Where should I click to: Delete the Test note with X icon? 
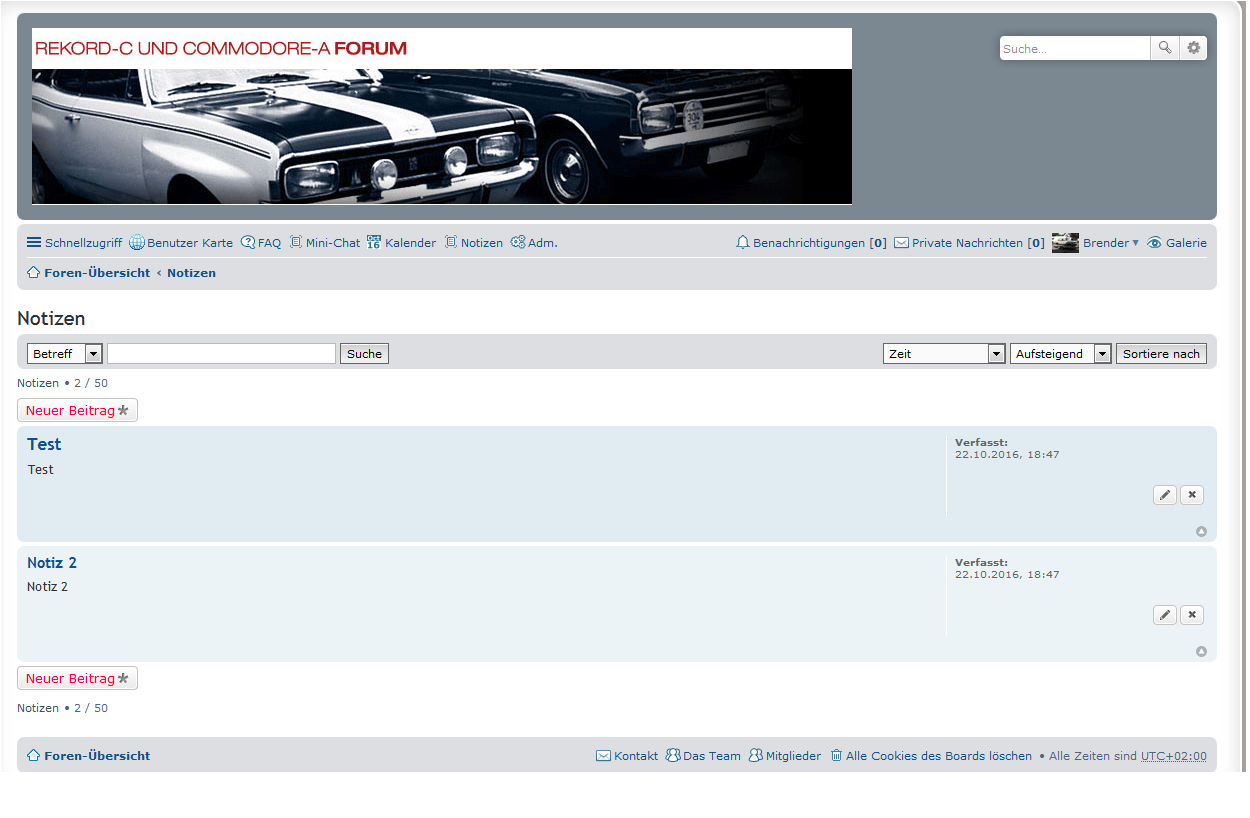(1192, 495)
